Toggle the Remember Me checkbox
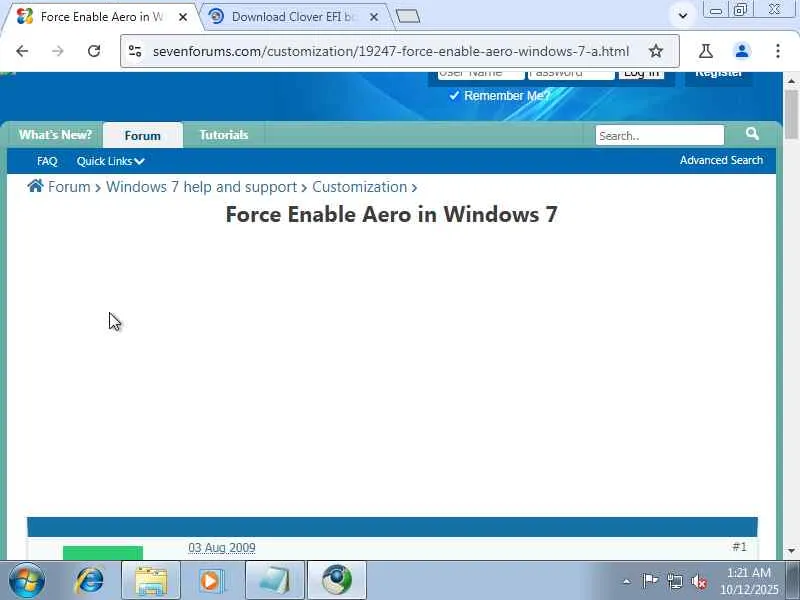800x600 pixels. 454,95
